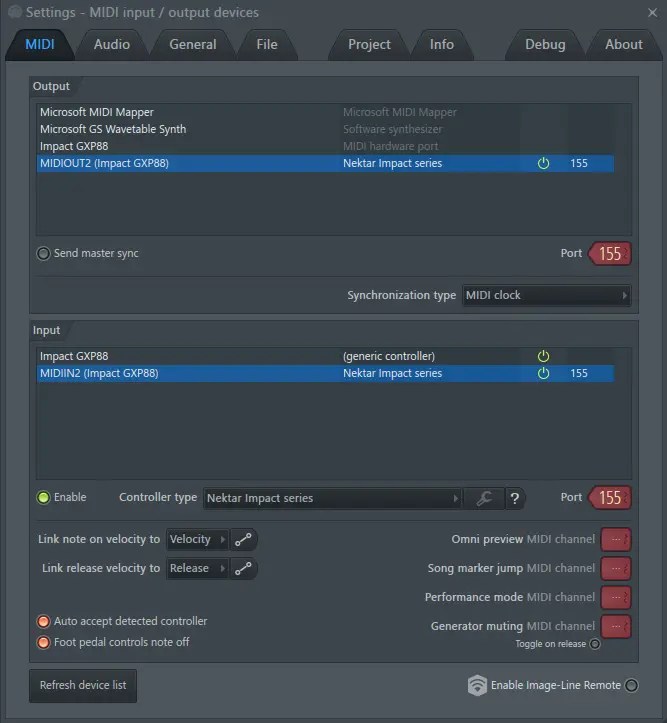Open the About tab
The image size is (667, 723).
pyautogui.click(x=624, y=44)
